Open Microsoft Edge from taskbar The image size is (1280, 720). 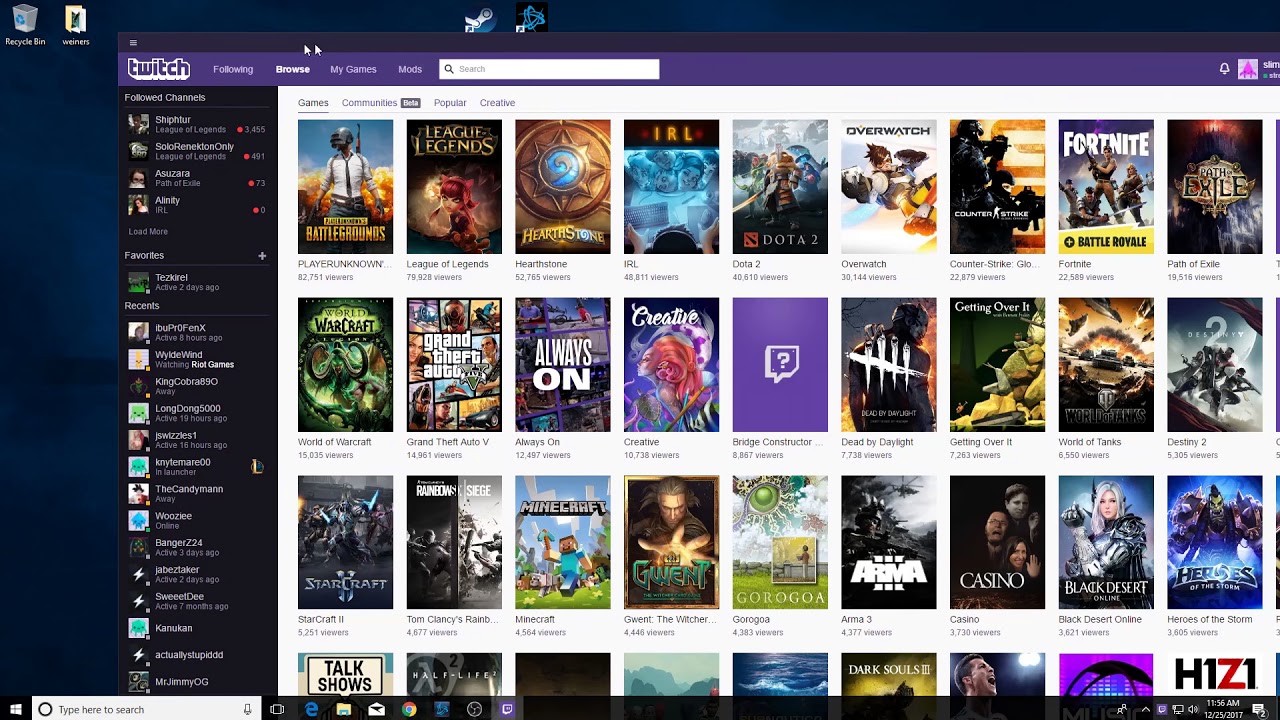312,709
